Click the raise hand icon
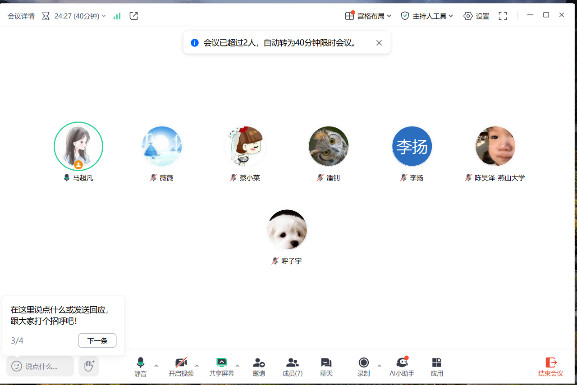Viewport: 577px width, 385px height. [x=88, y=366]
